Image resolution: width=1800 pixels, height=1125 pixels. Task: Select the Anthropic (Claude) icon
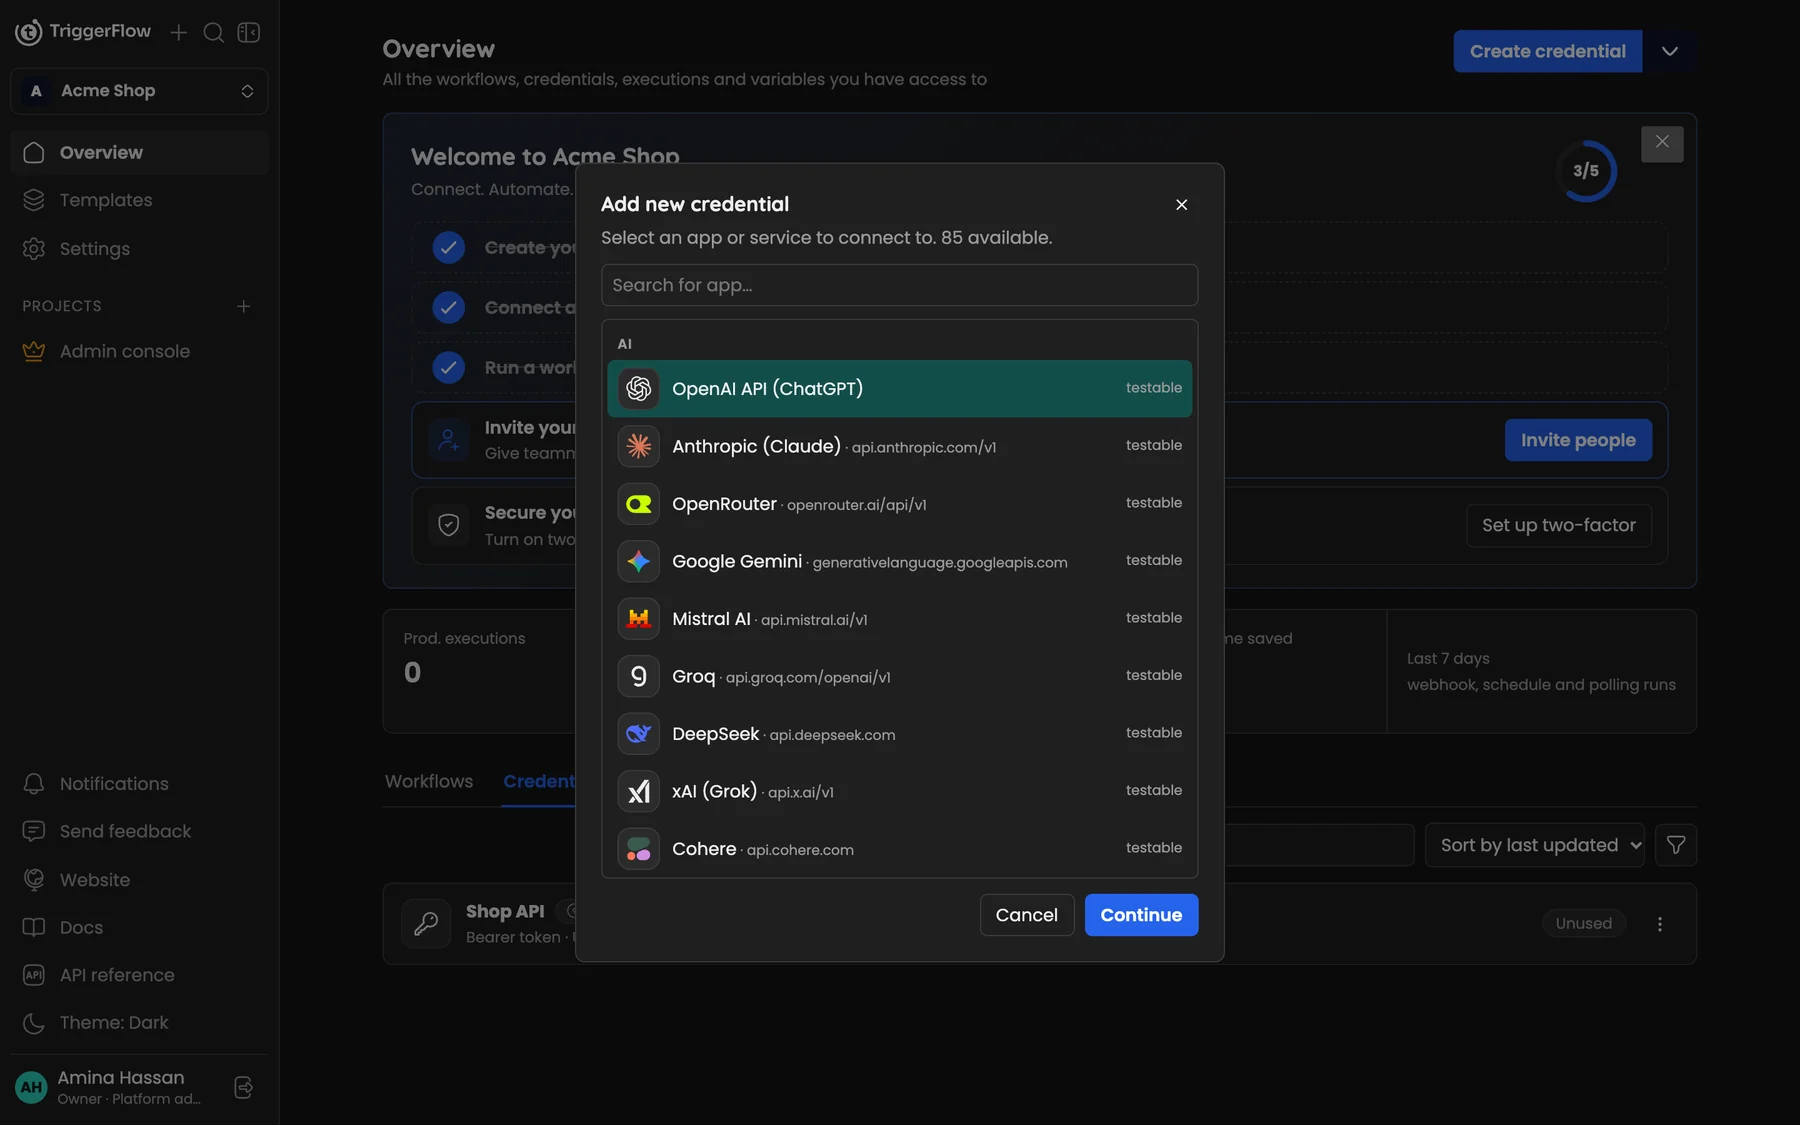(x=638, y=446)
